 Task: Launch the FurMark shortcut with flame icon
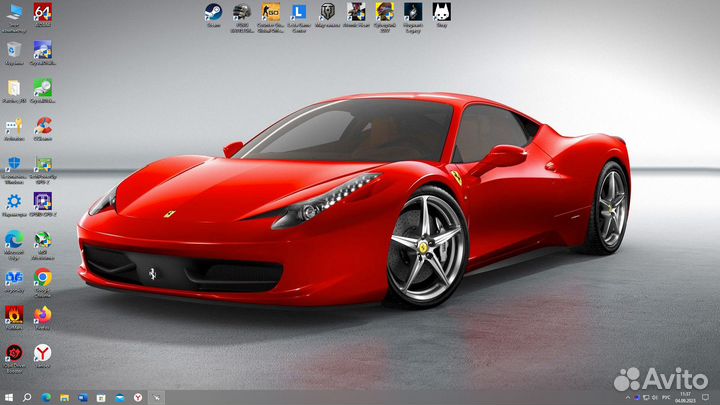click(x=14, y=318)
